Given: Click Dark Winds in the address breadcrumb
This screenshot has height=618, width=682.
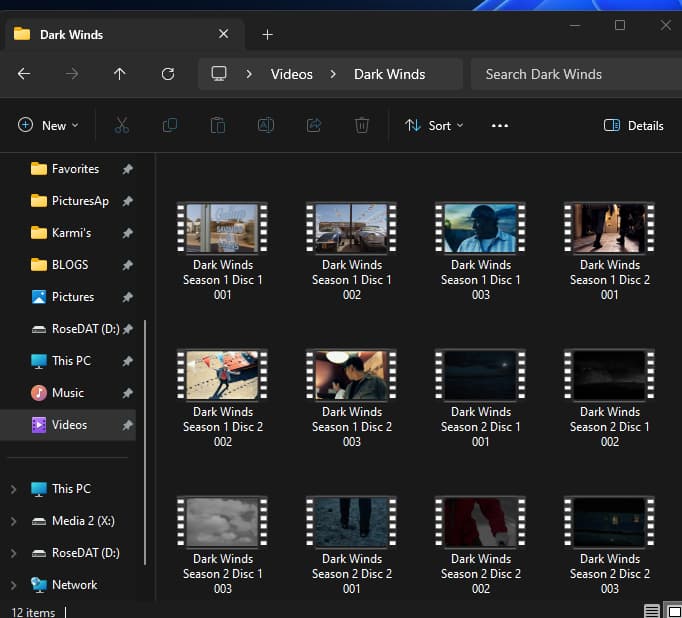Looking at the screenshot, I should pos(389,74).
